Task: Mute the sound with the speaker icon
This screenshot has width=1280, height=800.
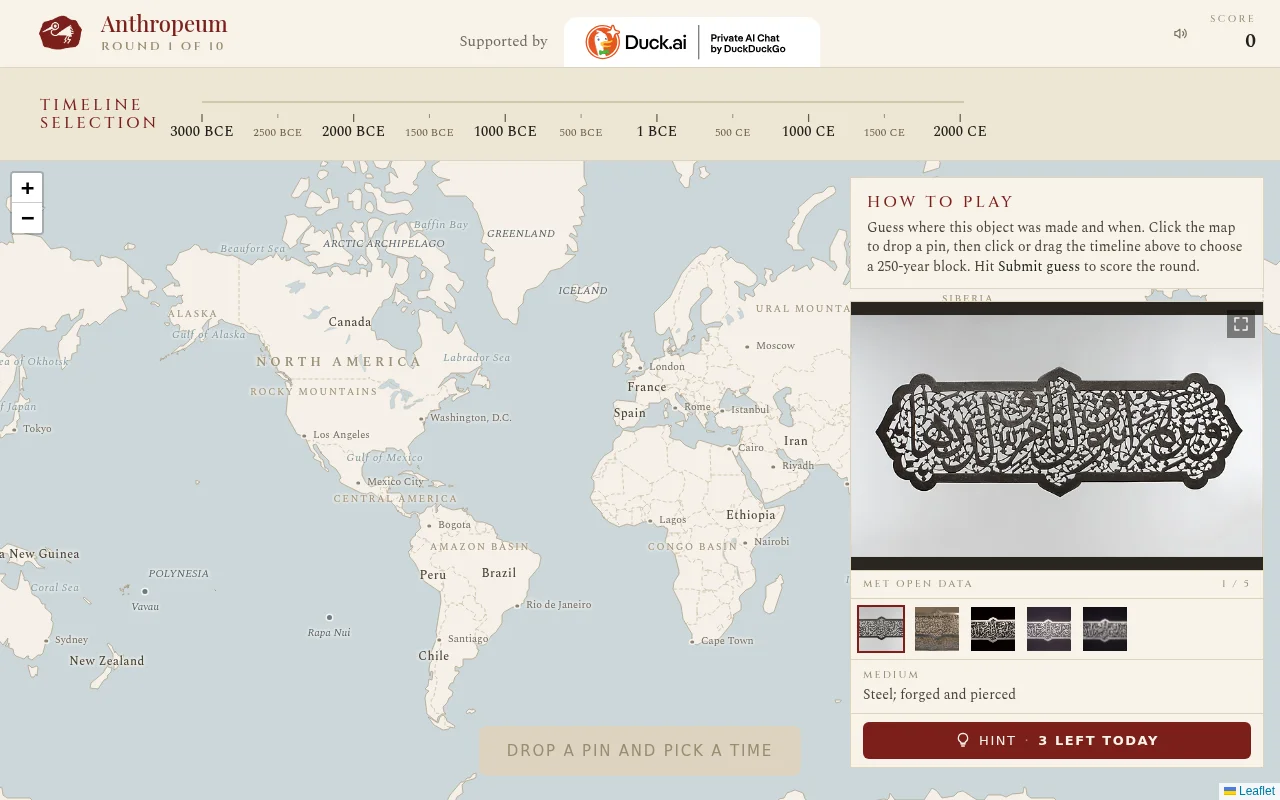Action: click(x=1181, y=34)
